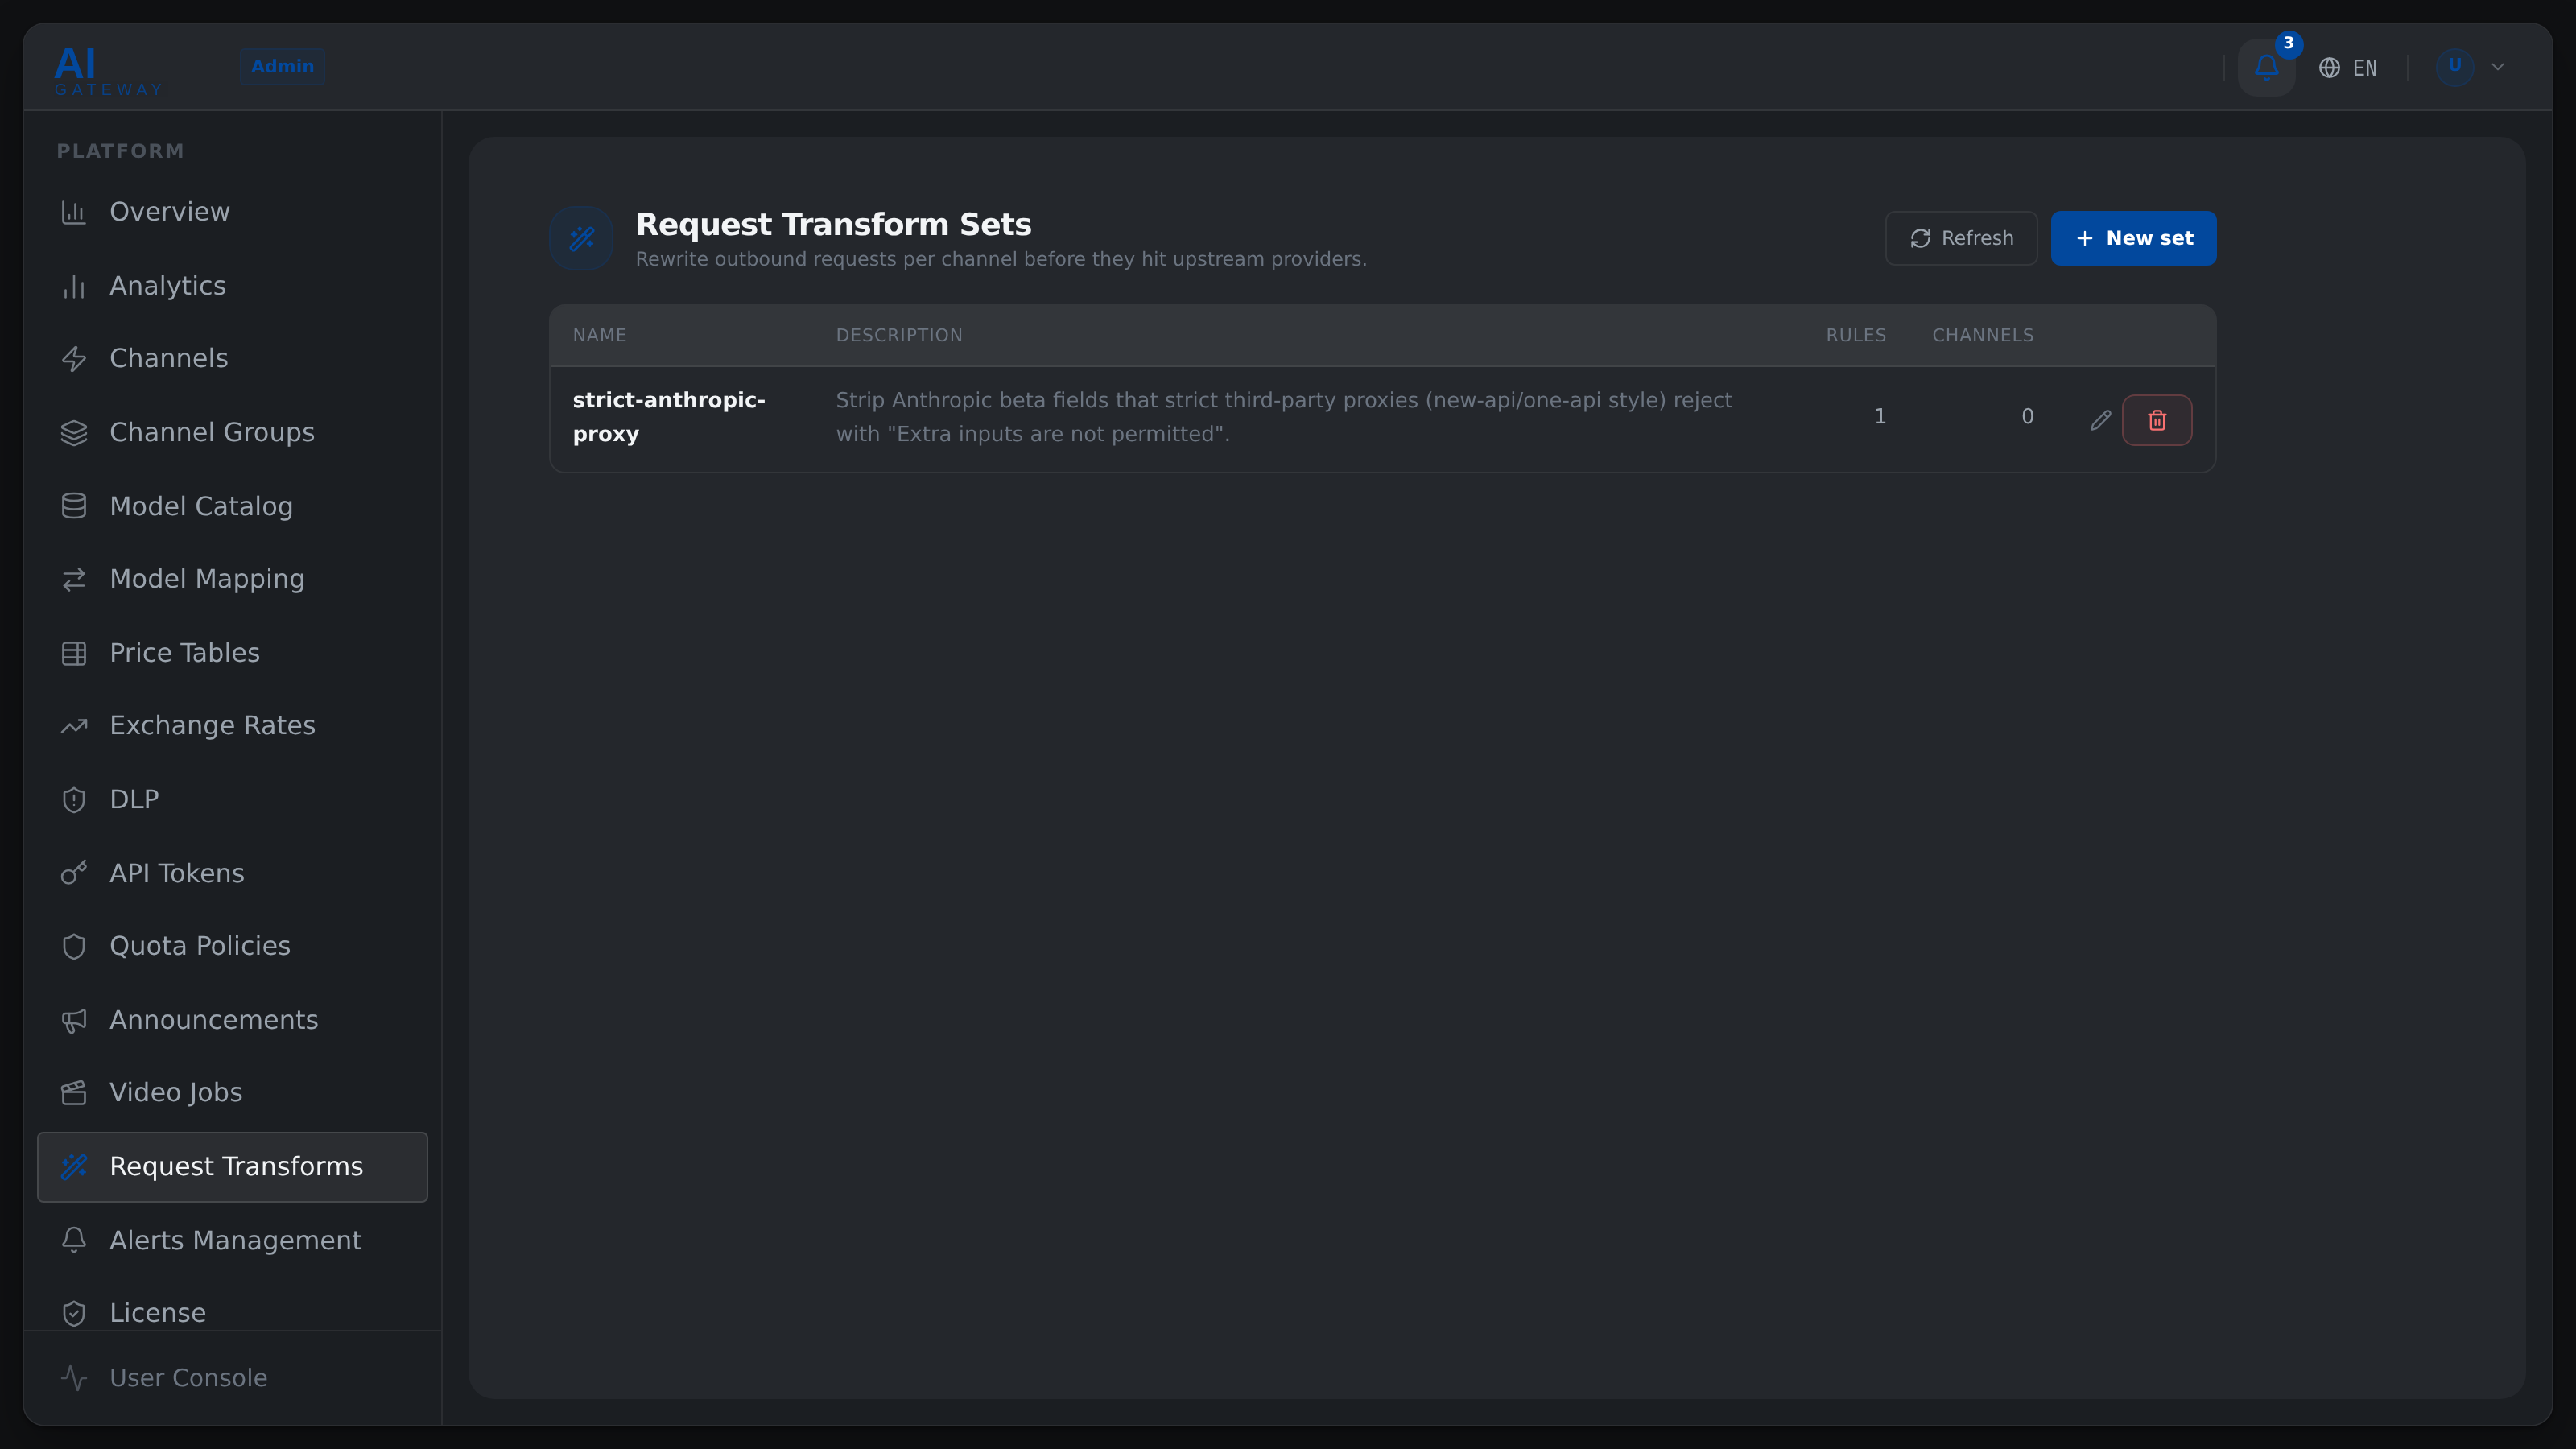Click the Model Catalog database icon
Screen dimensions: 2576x1449
[74, 506]
